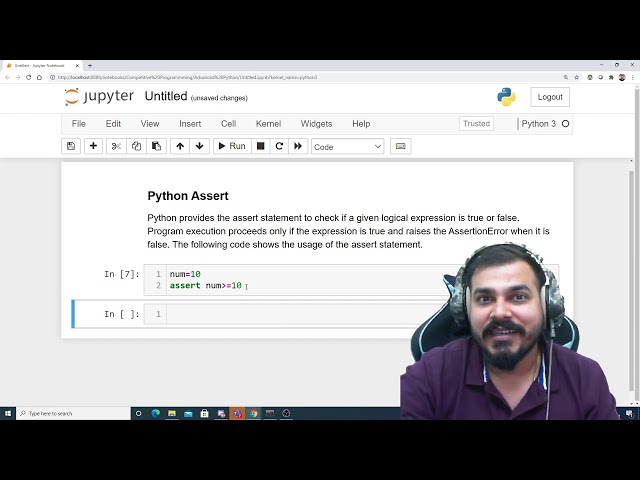The width and height of the screenshot is (640, 480).
Task: Click the zoom magnifier icon in address bar
Action: coord(566,77)
